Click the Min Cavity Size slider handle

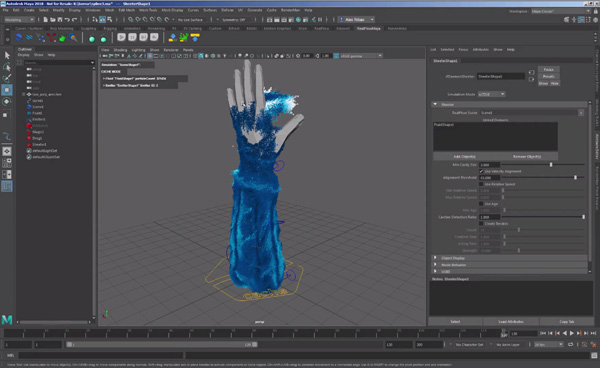[x=551, y=164]
